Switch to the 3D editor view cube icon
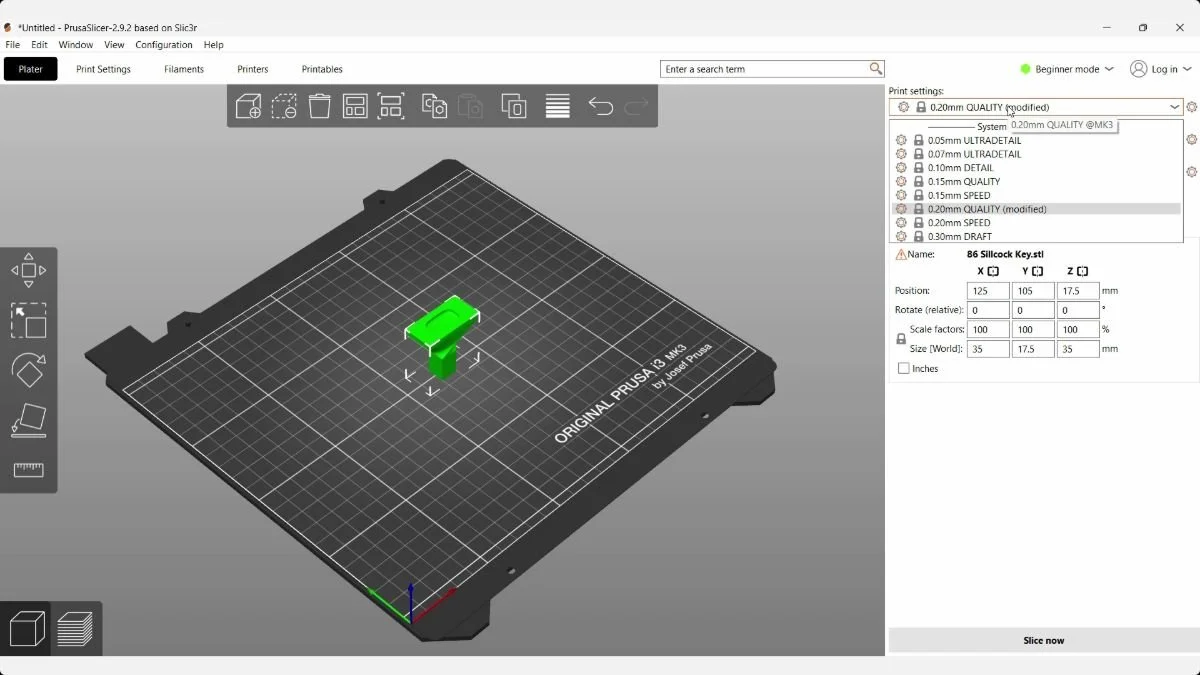 coord(27,629)
